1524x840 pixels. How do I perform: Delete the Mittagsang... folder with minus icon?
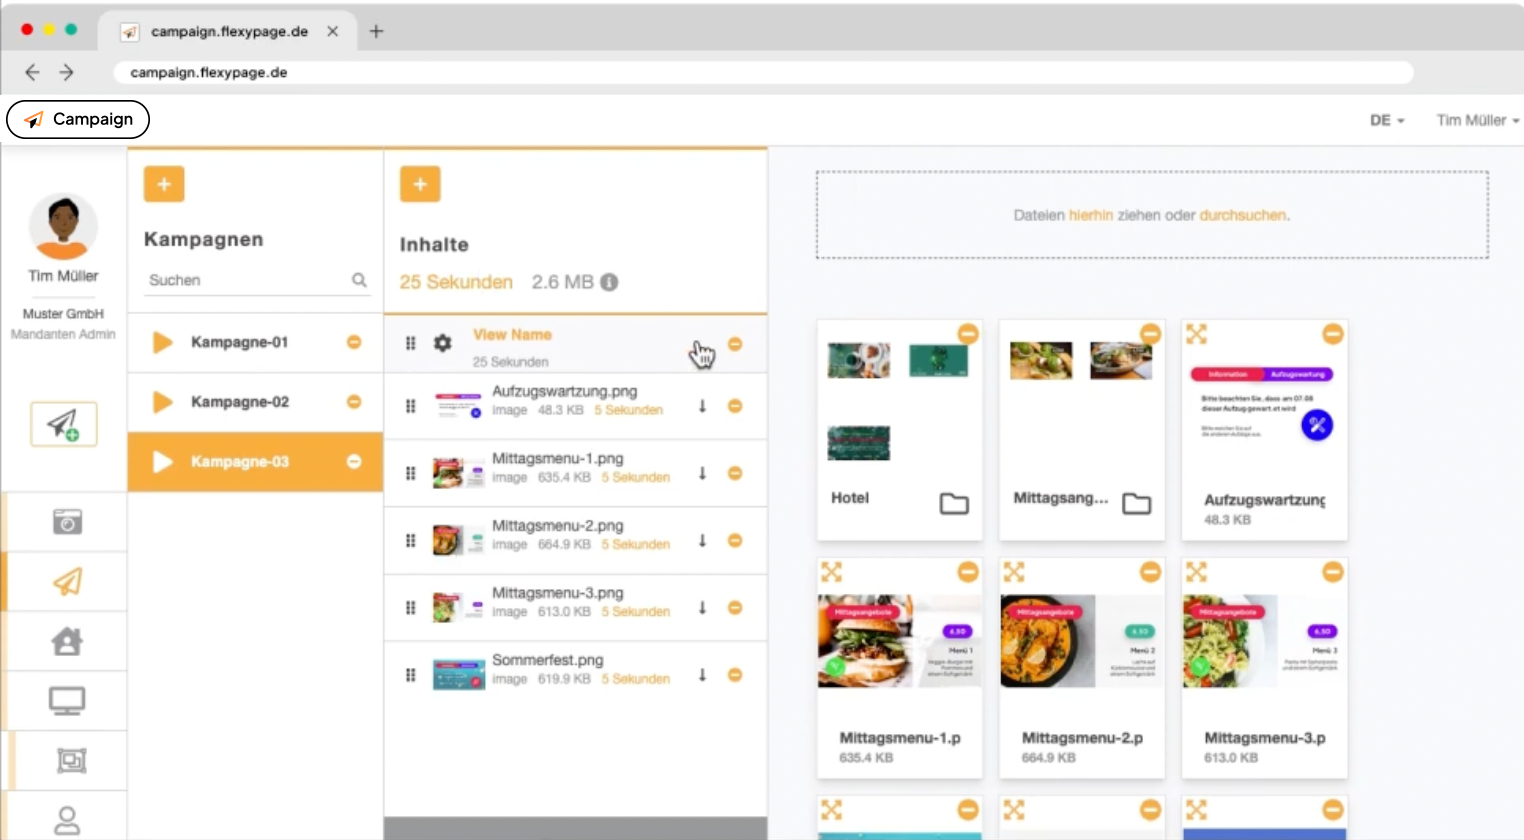[x=1150, y=334]
